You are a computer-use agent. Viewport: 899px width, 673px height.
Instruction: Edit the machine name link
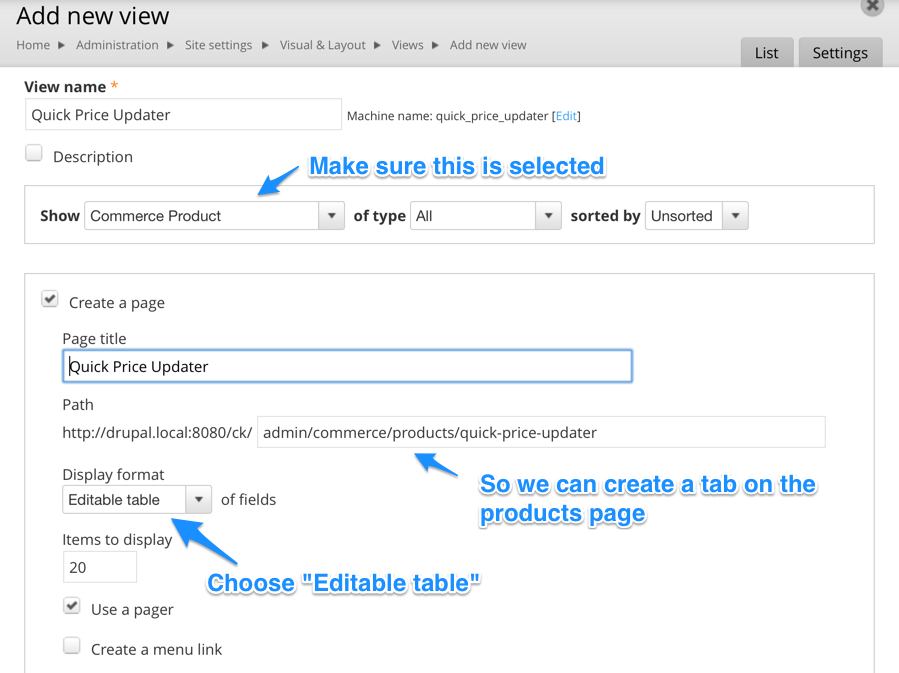[566, 116]
